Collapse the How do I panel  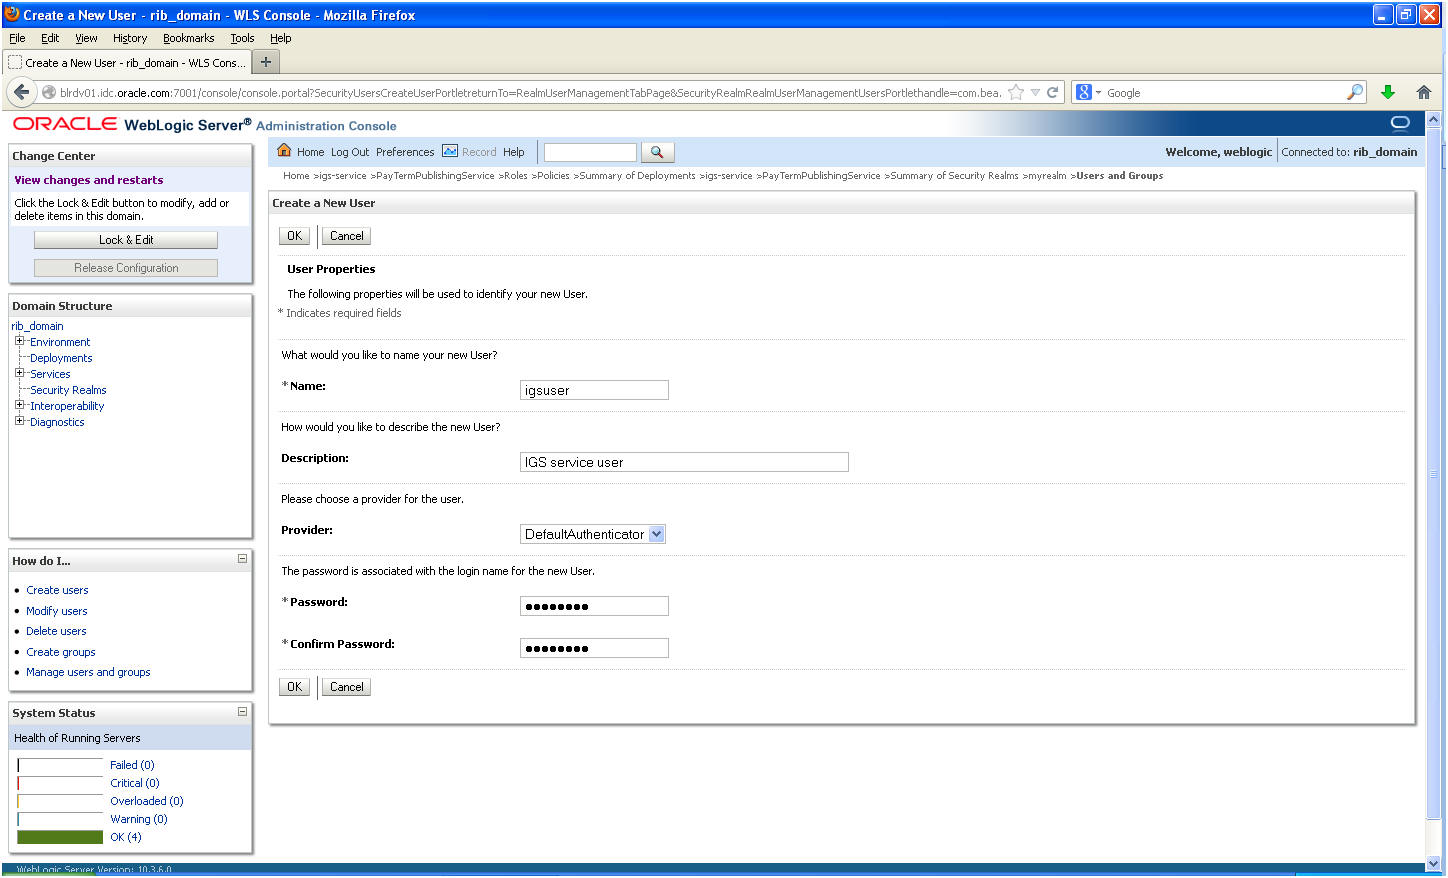click(x=242, y=559)
